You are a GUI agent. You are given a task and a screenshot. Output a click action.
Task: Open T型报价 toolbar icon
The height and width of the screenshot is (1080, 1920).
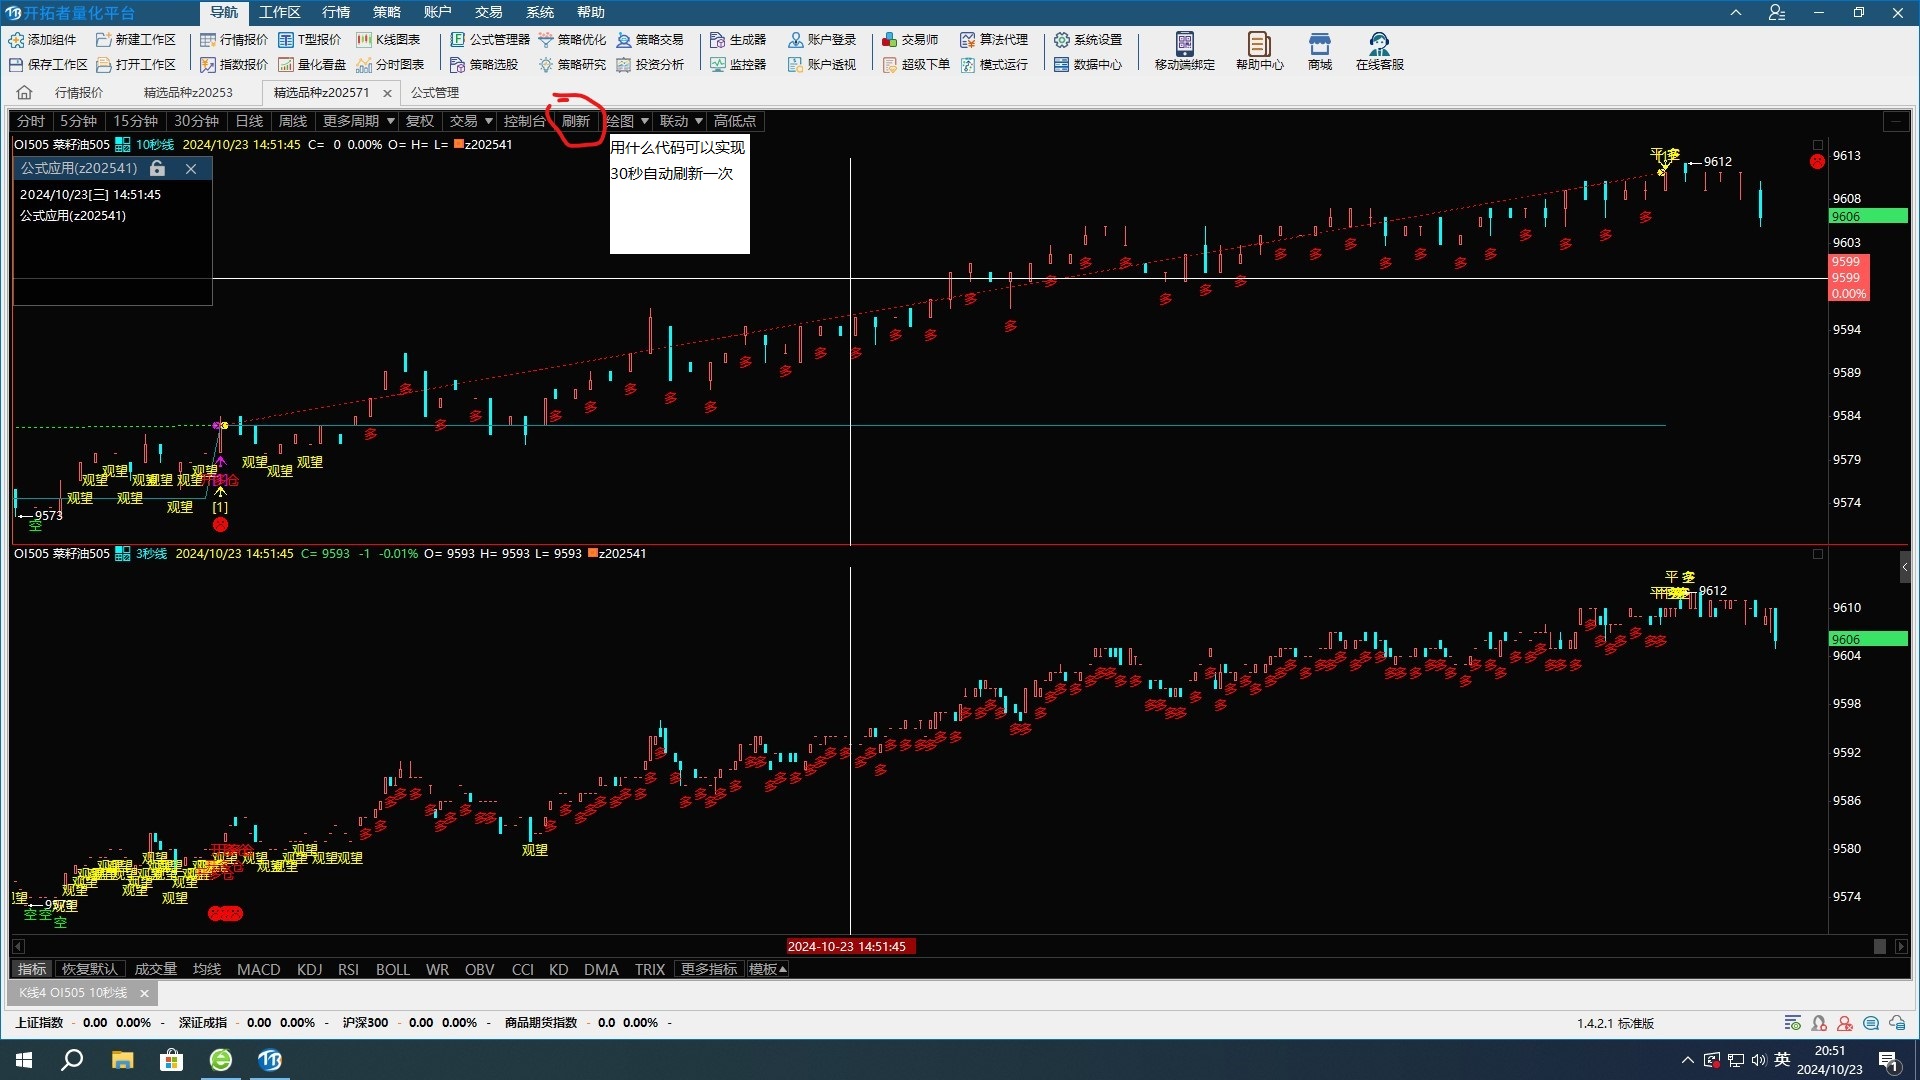(x=286, y=40)
